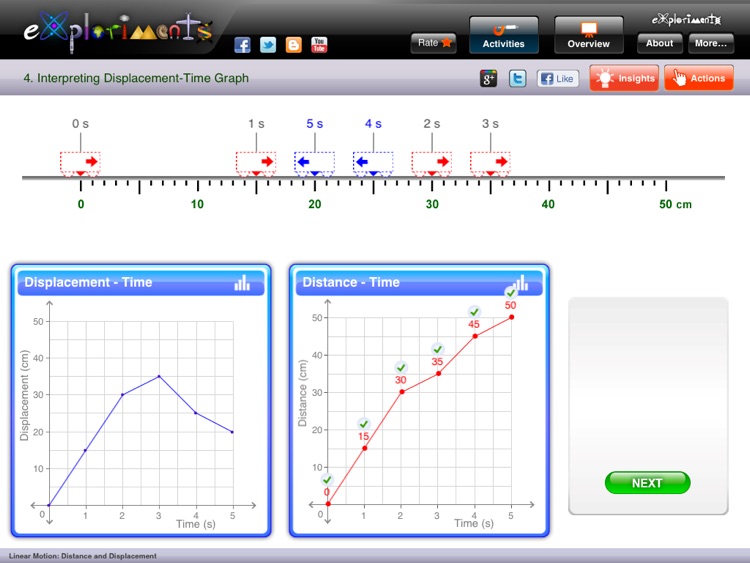Click the 'Displacement - Time' panel title
750x563 pixels.
pyautogui.click(x=88, y=282)
